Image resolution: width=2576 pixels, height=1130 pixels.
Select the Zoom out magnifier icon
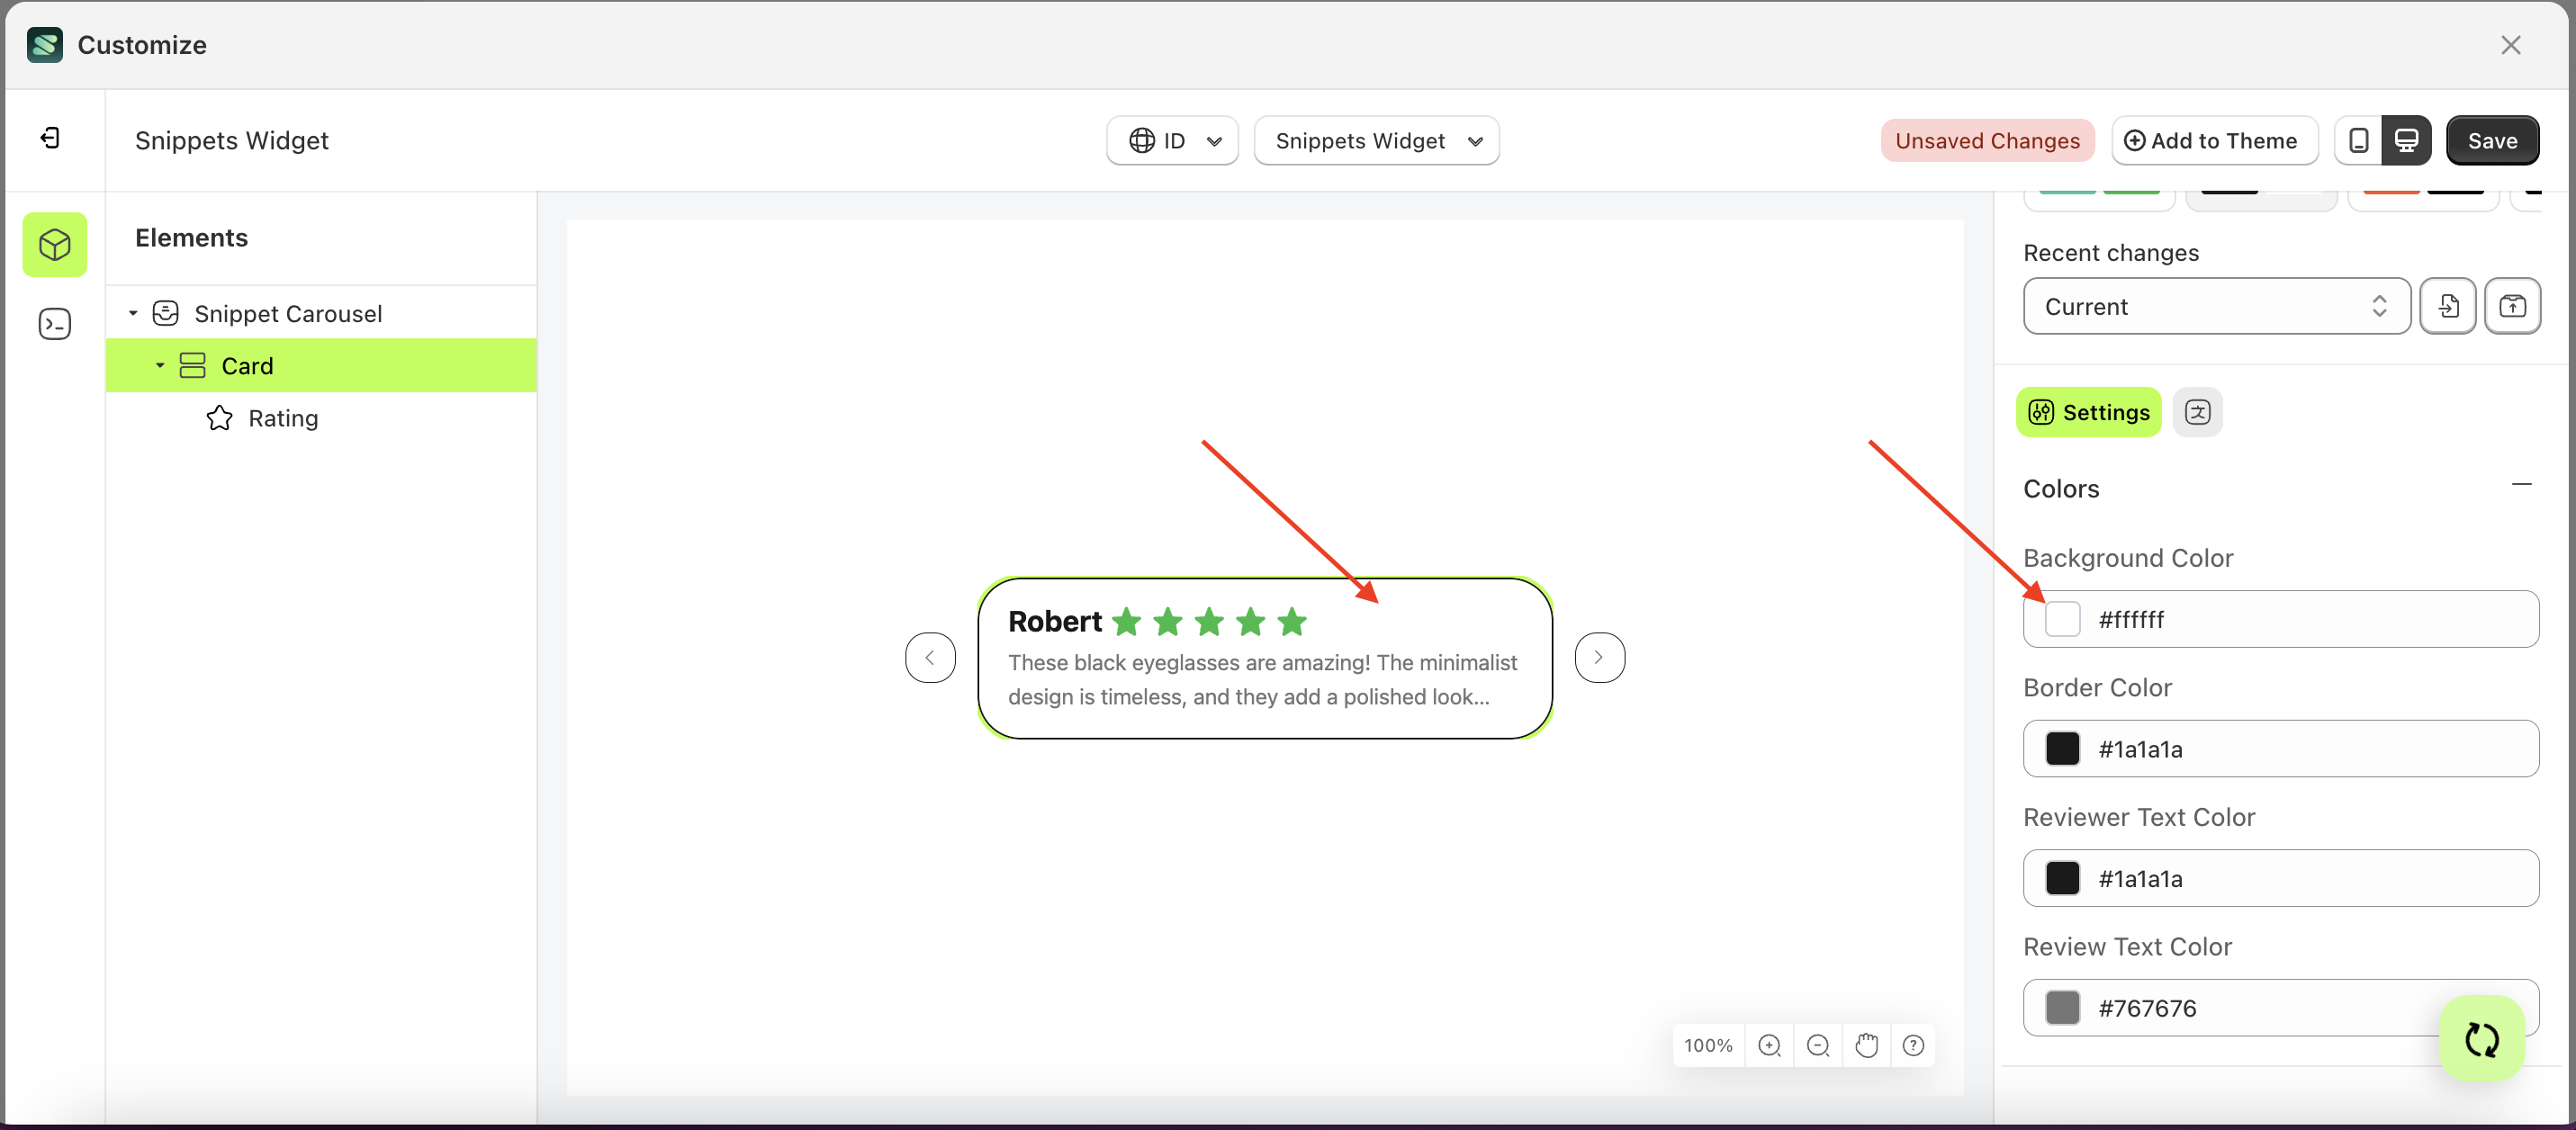click(1818, 1044)
